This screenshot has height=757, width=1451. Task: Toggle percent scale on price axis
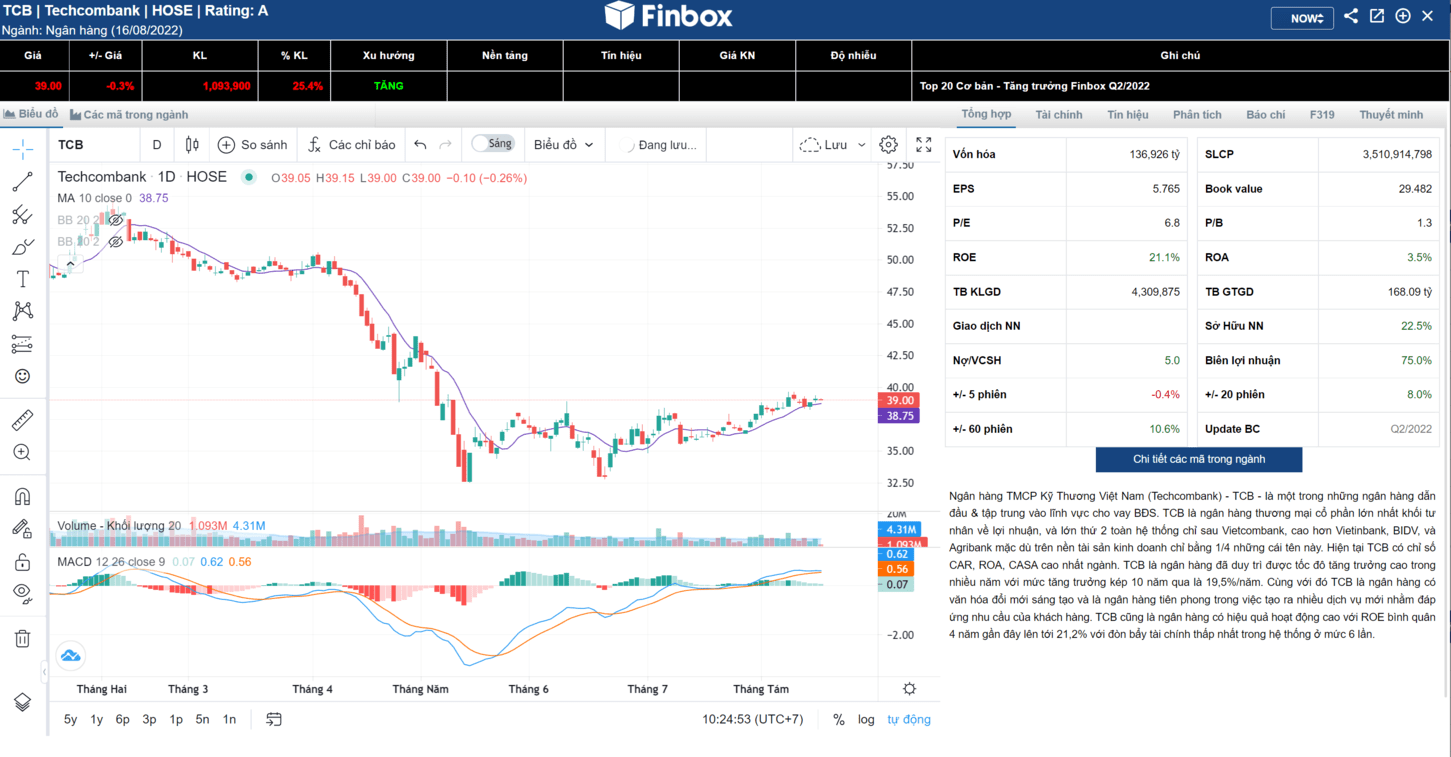[x=839, y=719]
